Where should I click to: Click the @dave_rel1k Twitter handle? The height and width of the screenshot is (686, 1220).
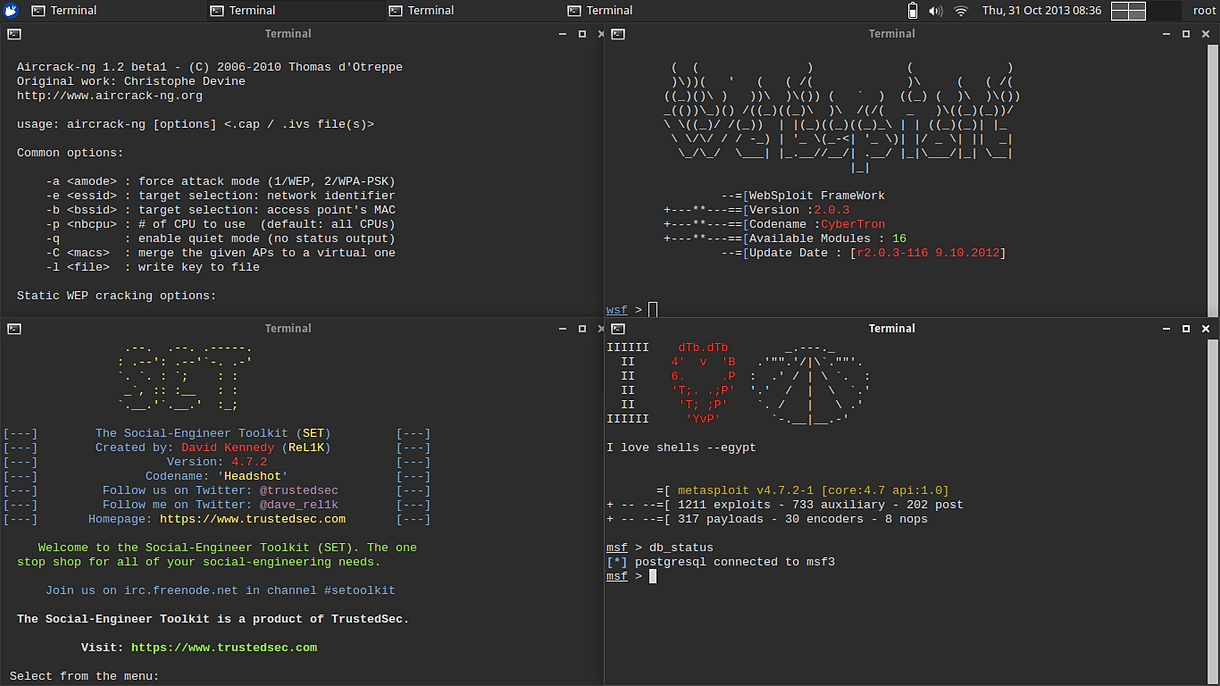[x=299, y=505]
